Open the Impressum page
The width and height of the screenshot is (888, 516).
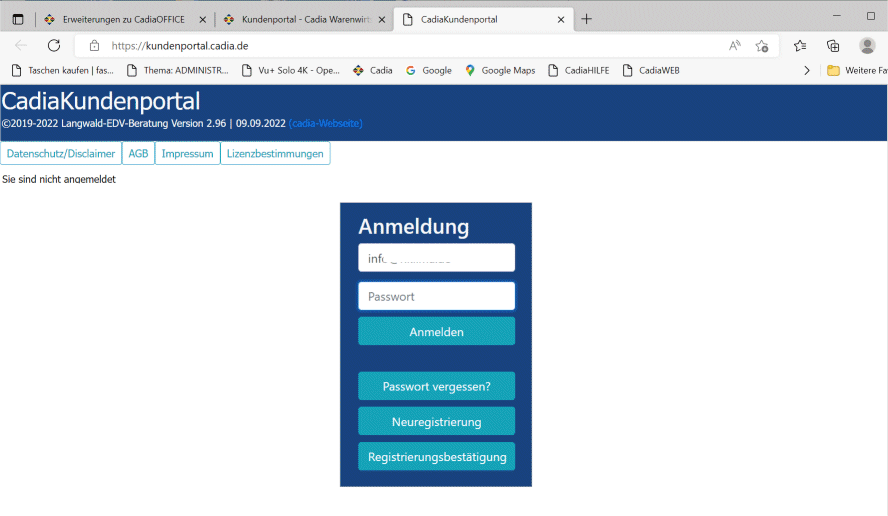point(187,153)
